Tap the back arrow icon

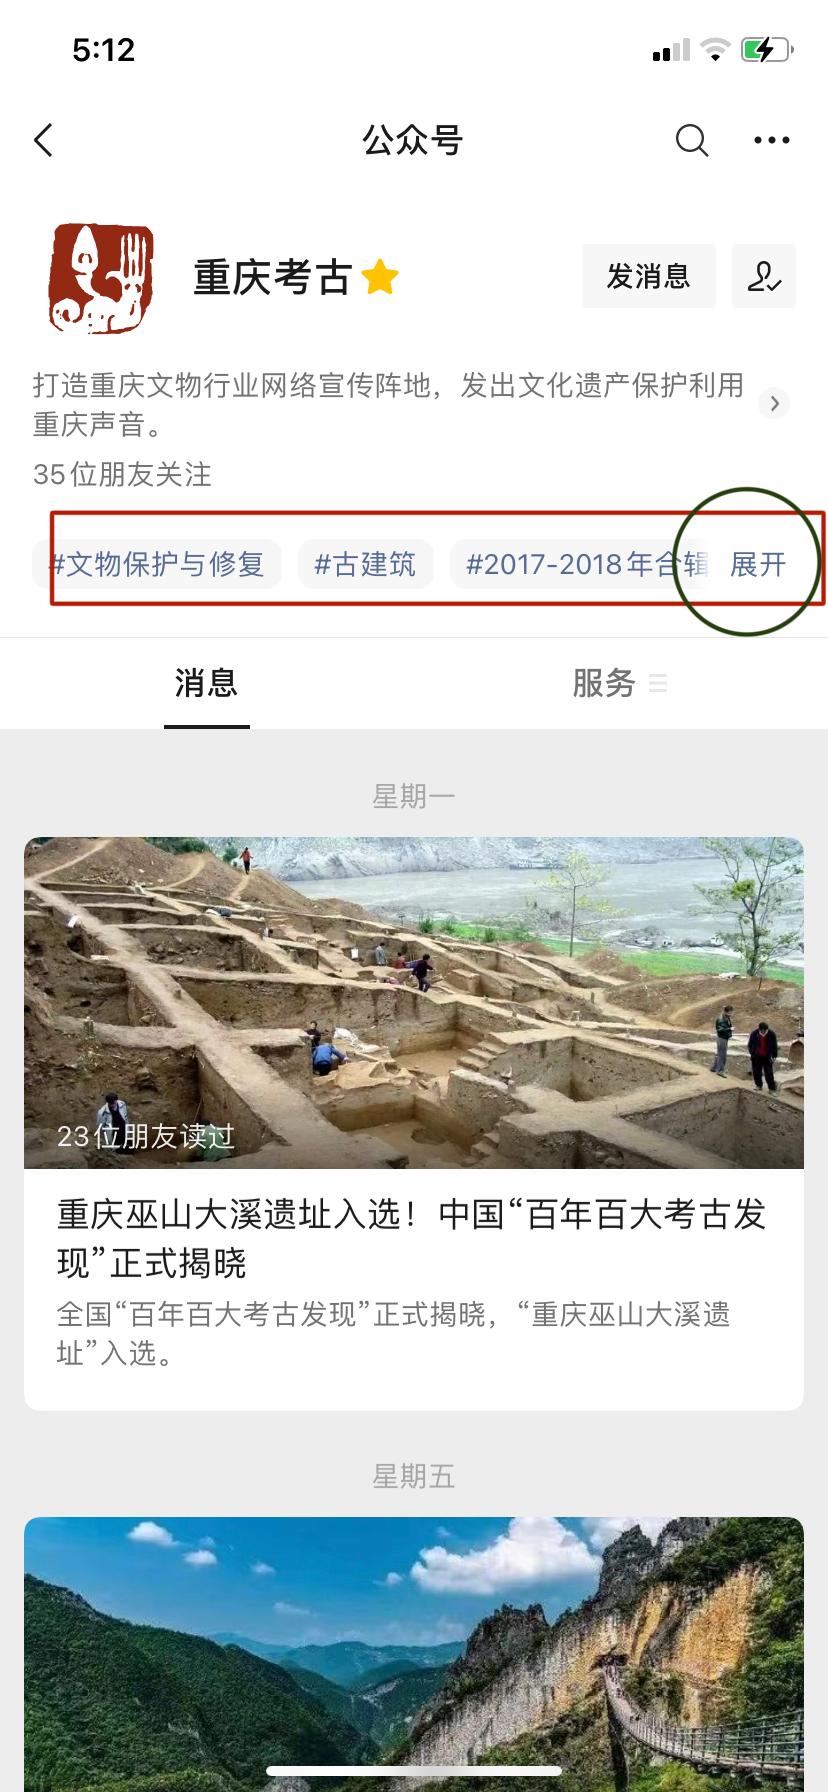click(x=43, y=141)
